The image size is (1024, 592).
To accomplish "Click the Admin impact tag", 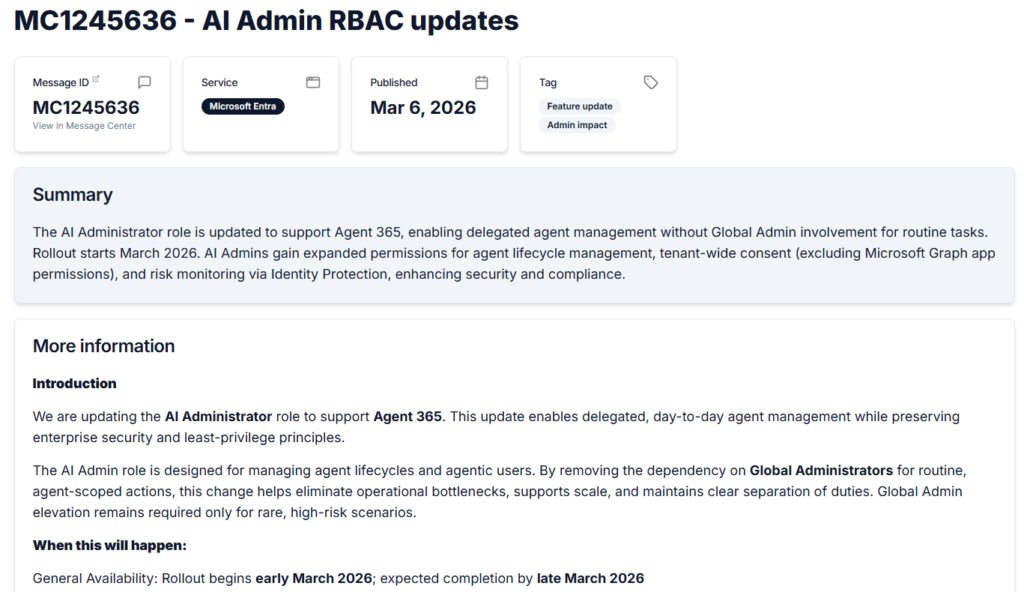I will [x=577, y=125].
